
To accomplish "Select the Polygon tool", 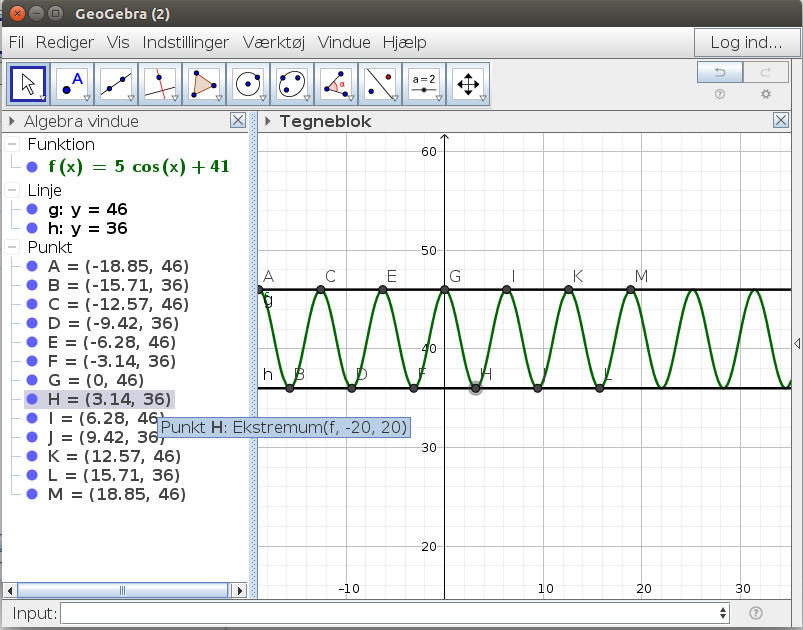I will 204,84.
